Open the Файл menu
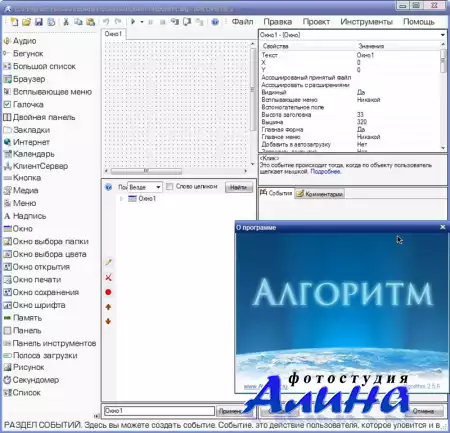Screen dimensions: 450x433 (242, 22)
